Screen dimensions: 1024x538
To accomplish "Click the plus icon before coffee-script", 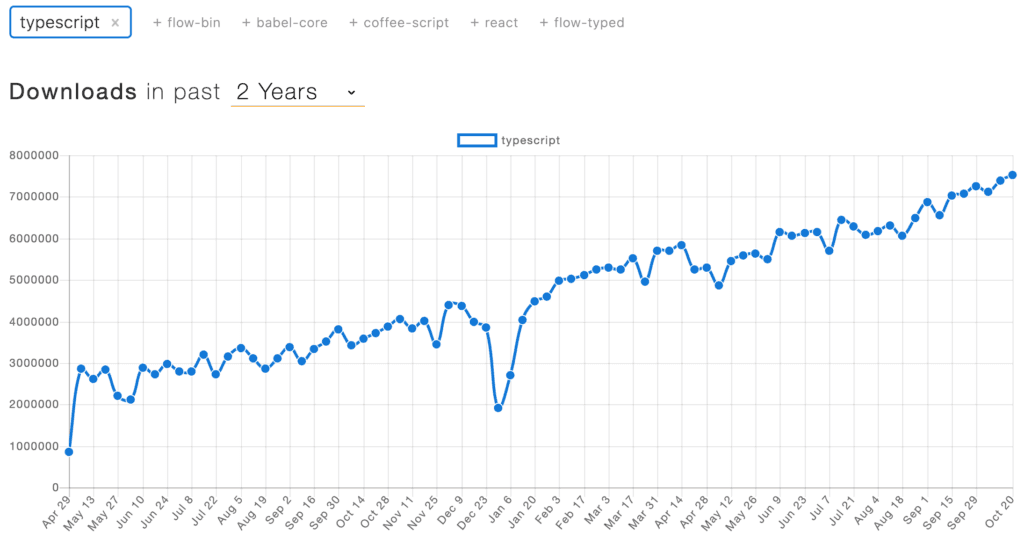I will coord(353,23).
